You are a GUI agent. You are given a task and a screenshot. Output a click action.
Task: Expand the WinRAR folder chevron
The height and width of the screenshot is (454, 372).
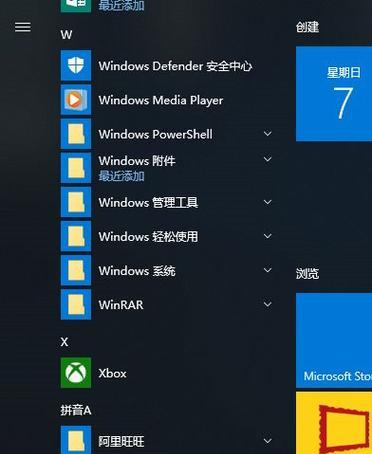pos(267,304)
